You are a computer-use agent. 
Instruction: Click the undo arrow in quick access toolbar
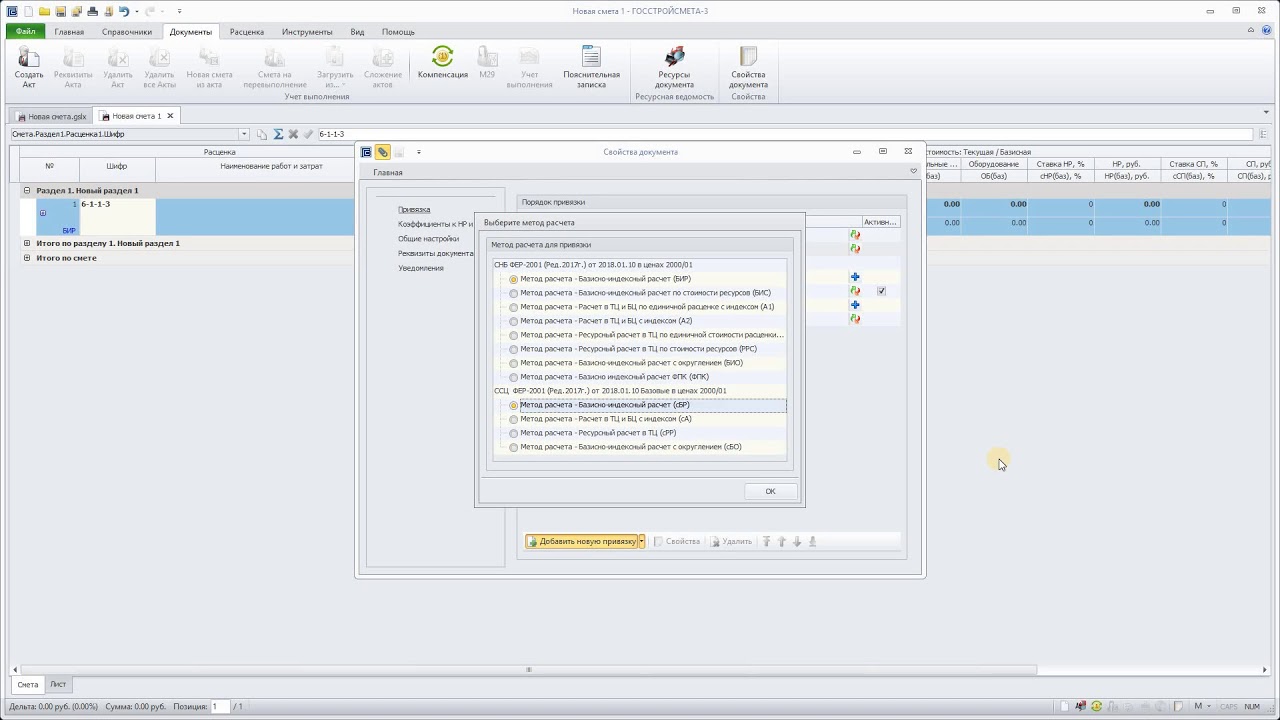pos(124,11)
